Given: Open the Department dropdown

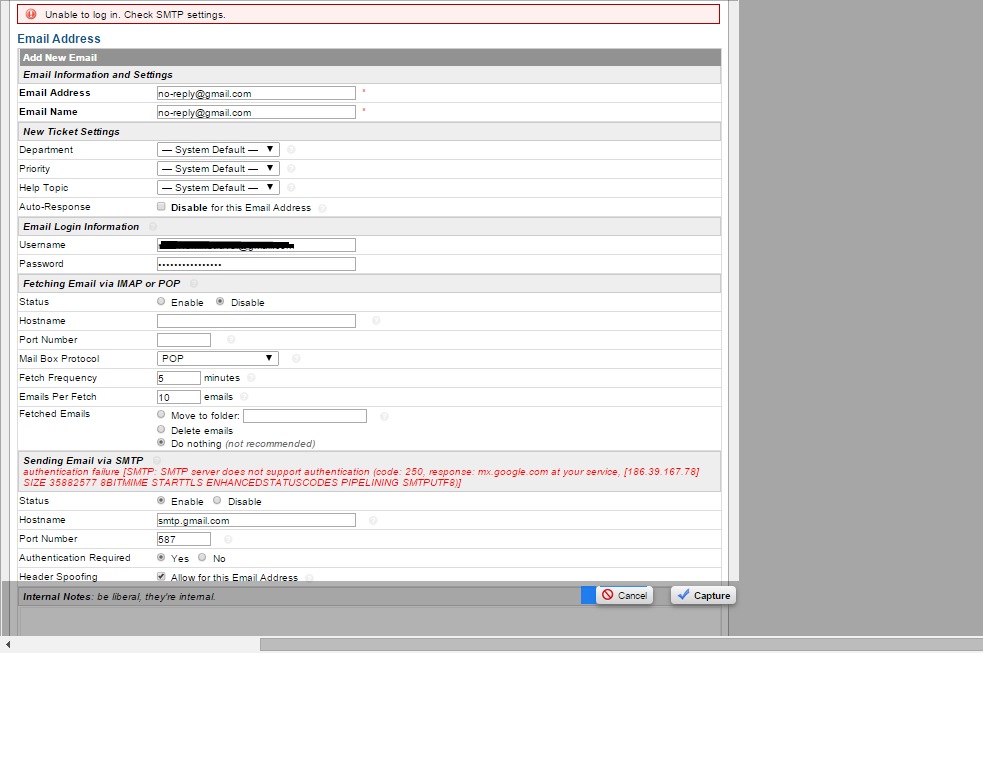Looking at the screenshot, I should pyautogui.click(x=218, y=150).
